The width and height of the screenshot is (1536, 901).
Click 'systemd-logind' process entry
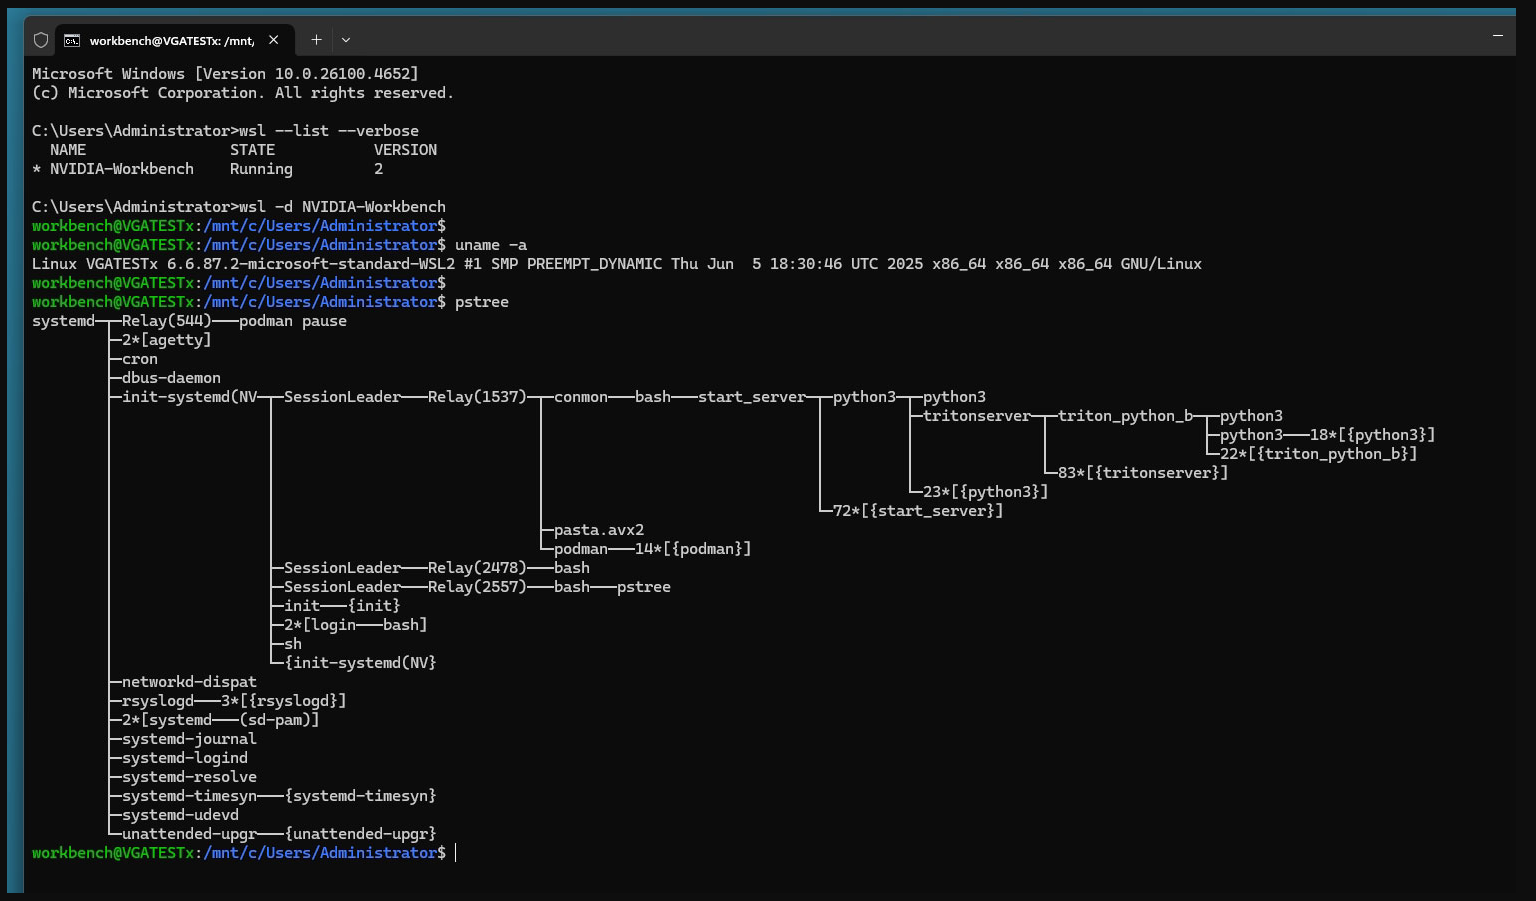(185, 758)
